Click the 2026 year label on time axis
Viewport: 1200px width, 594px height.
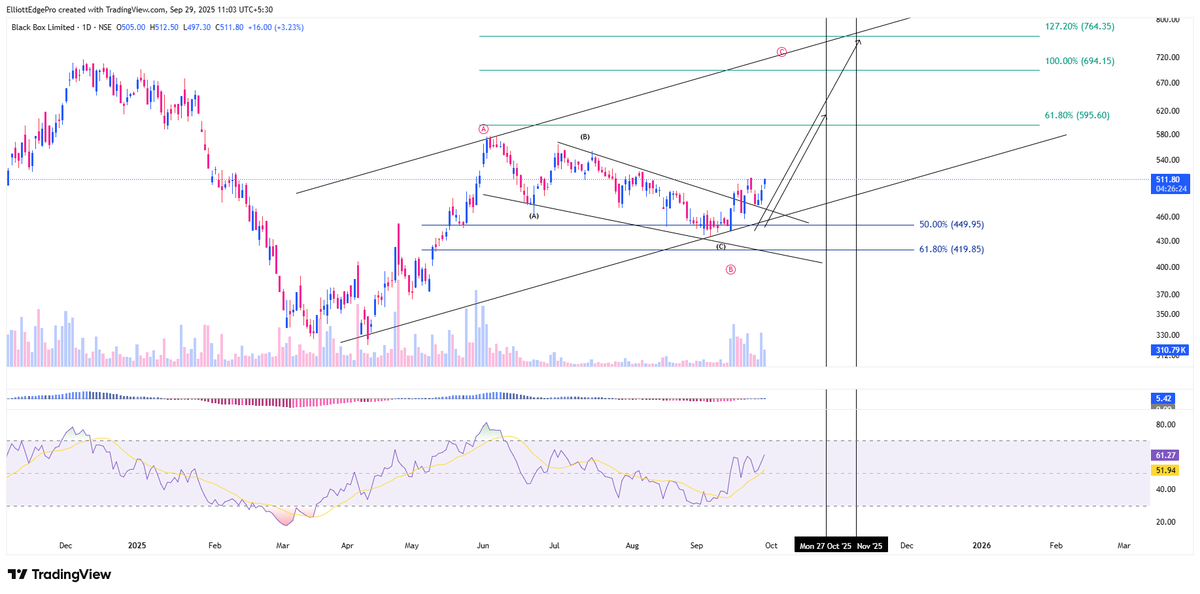tap(982, 546)
